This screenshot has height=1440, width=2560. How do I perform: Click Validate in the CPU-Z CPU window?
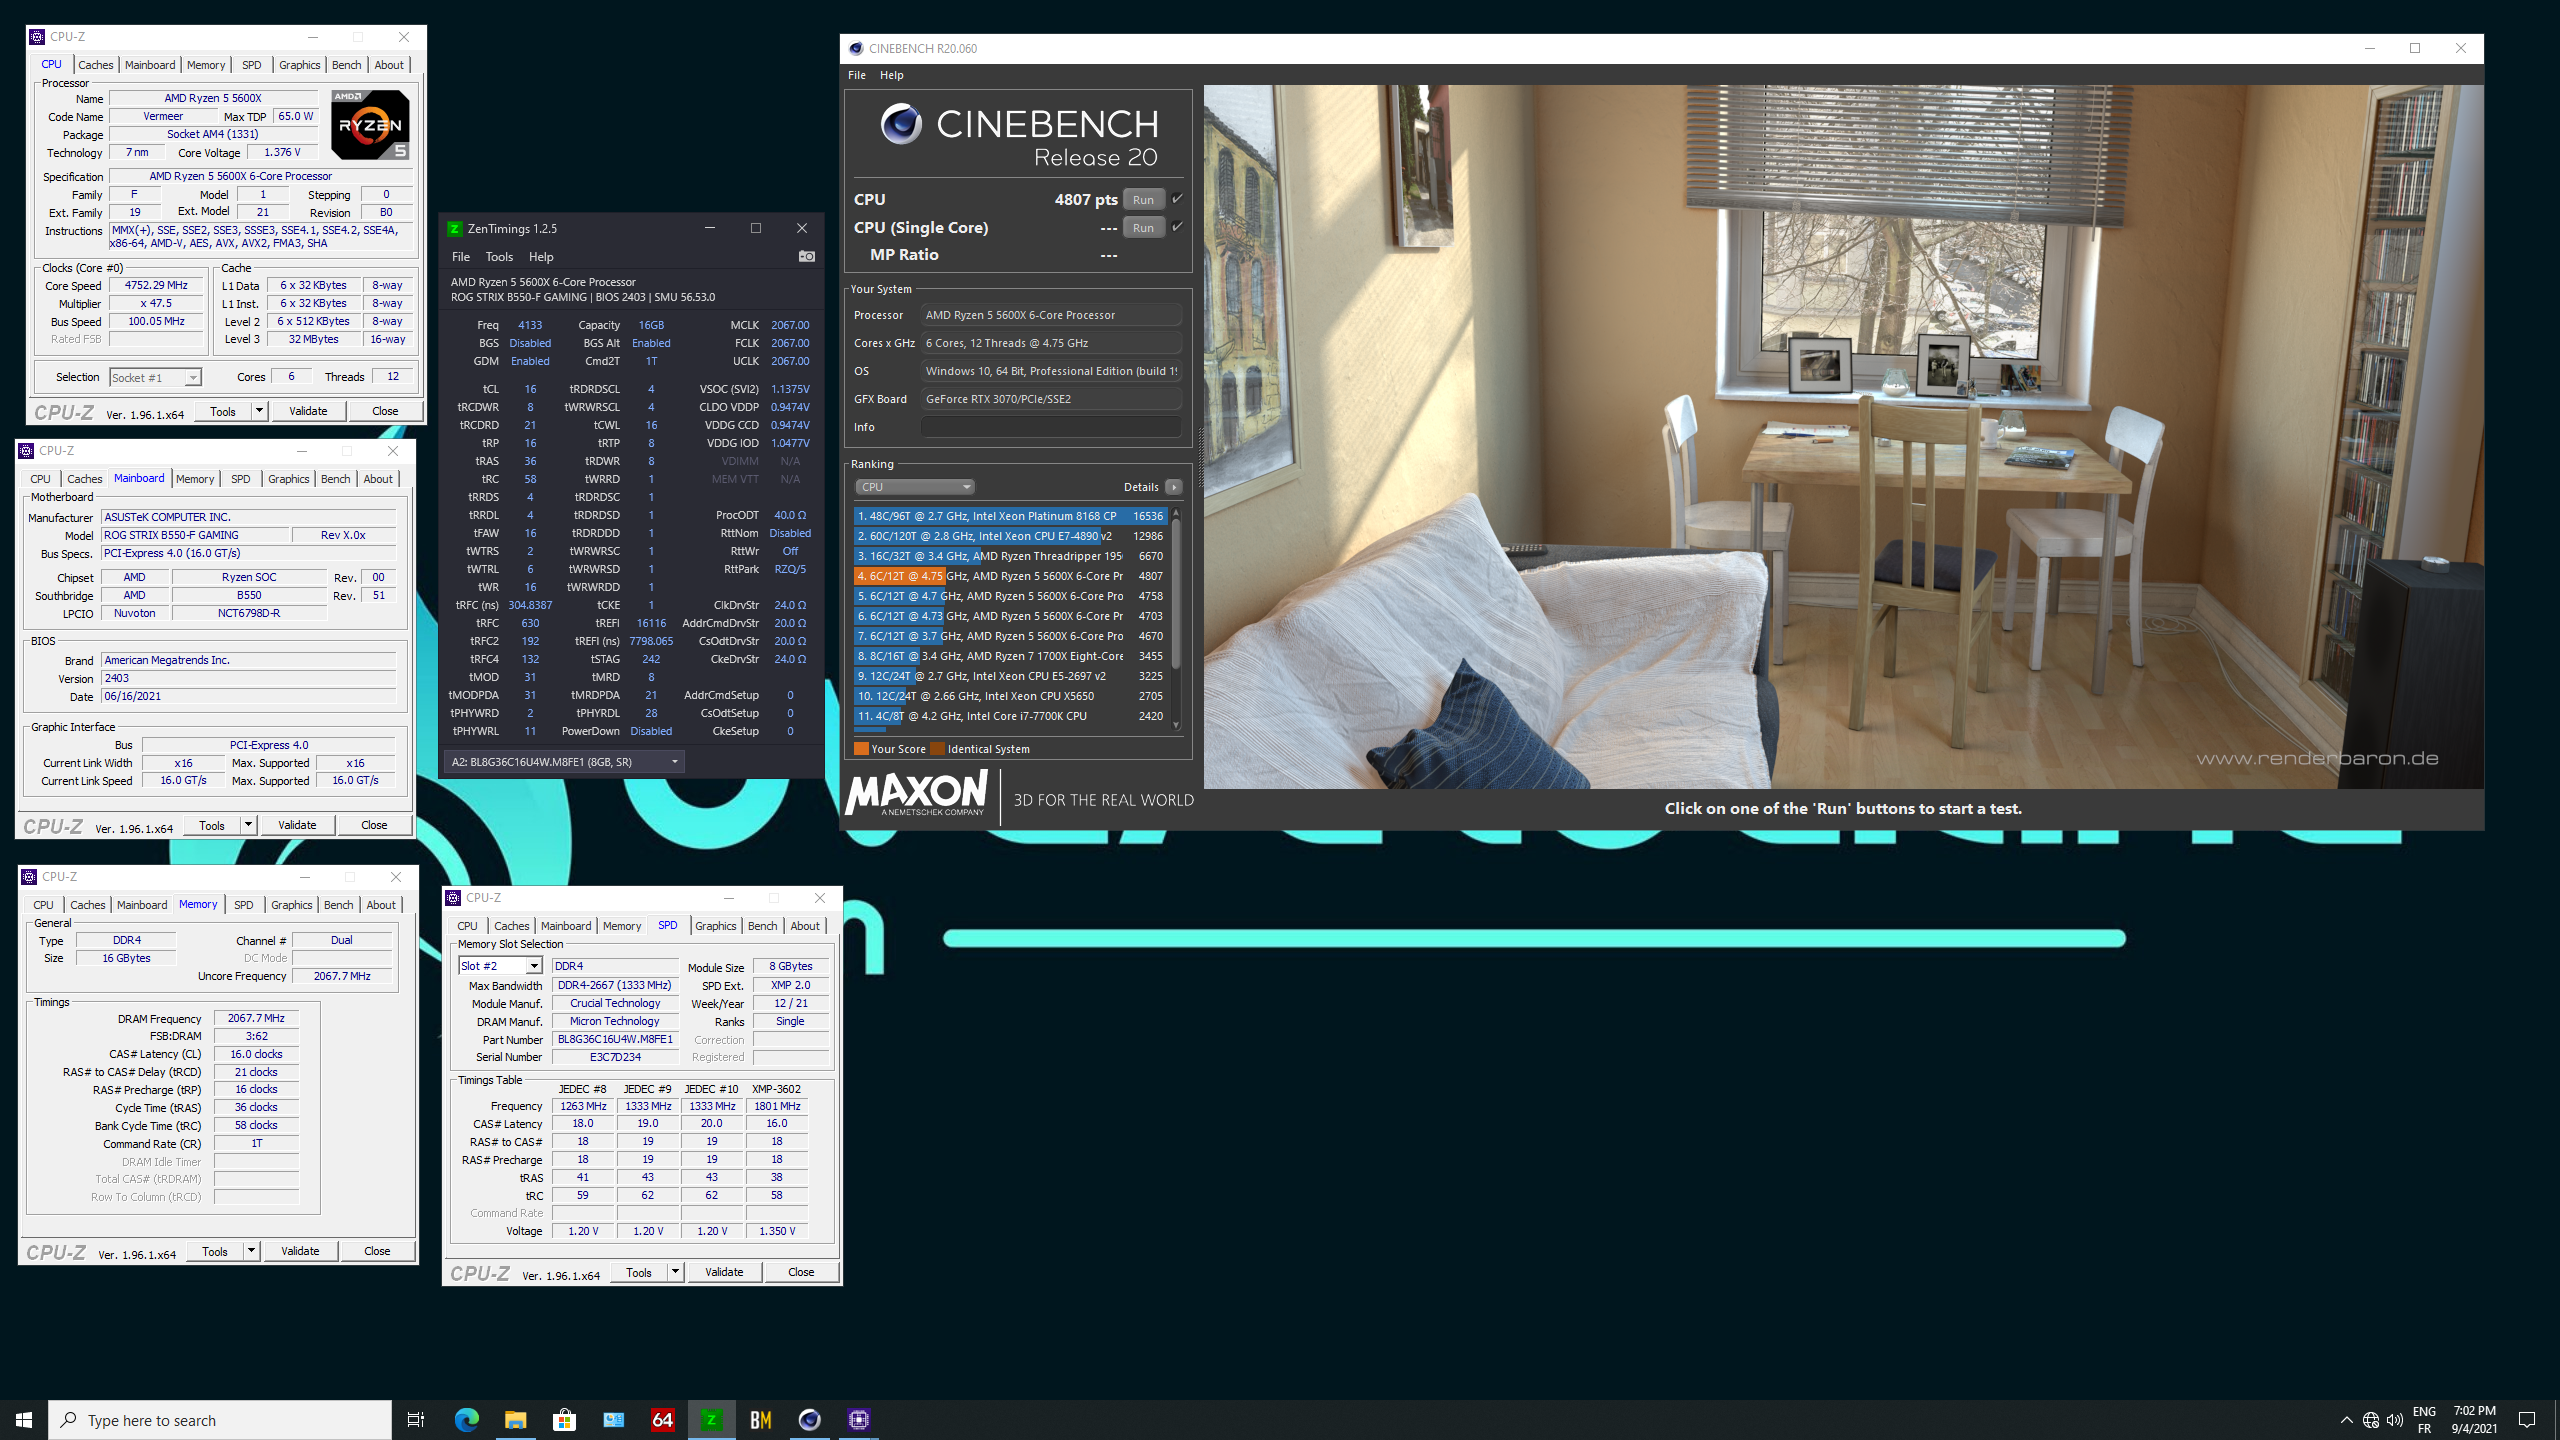coord(308,411)
